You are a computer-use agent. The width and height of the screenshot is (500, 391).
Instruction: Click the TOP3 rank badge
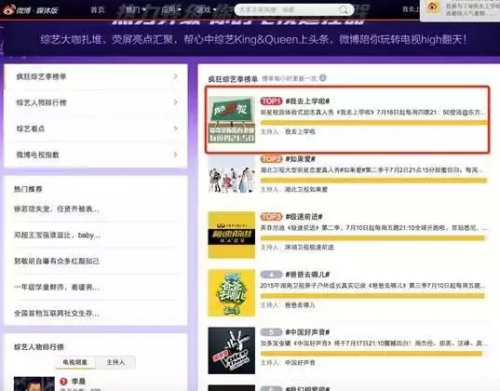click(x=271, y=217)
